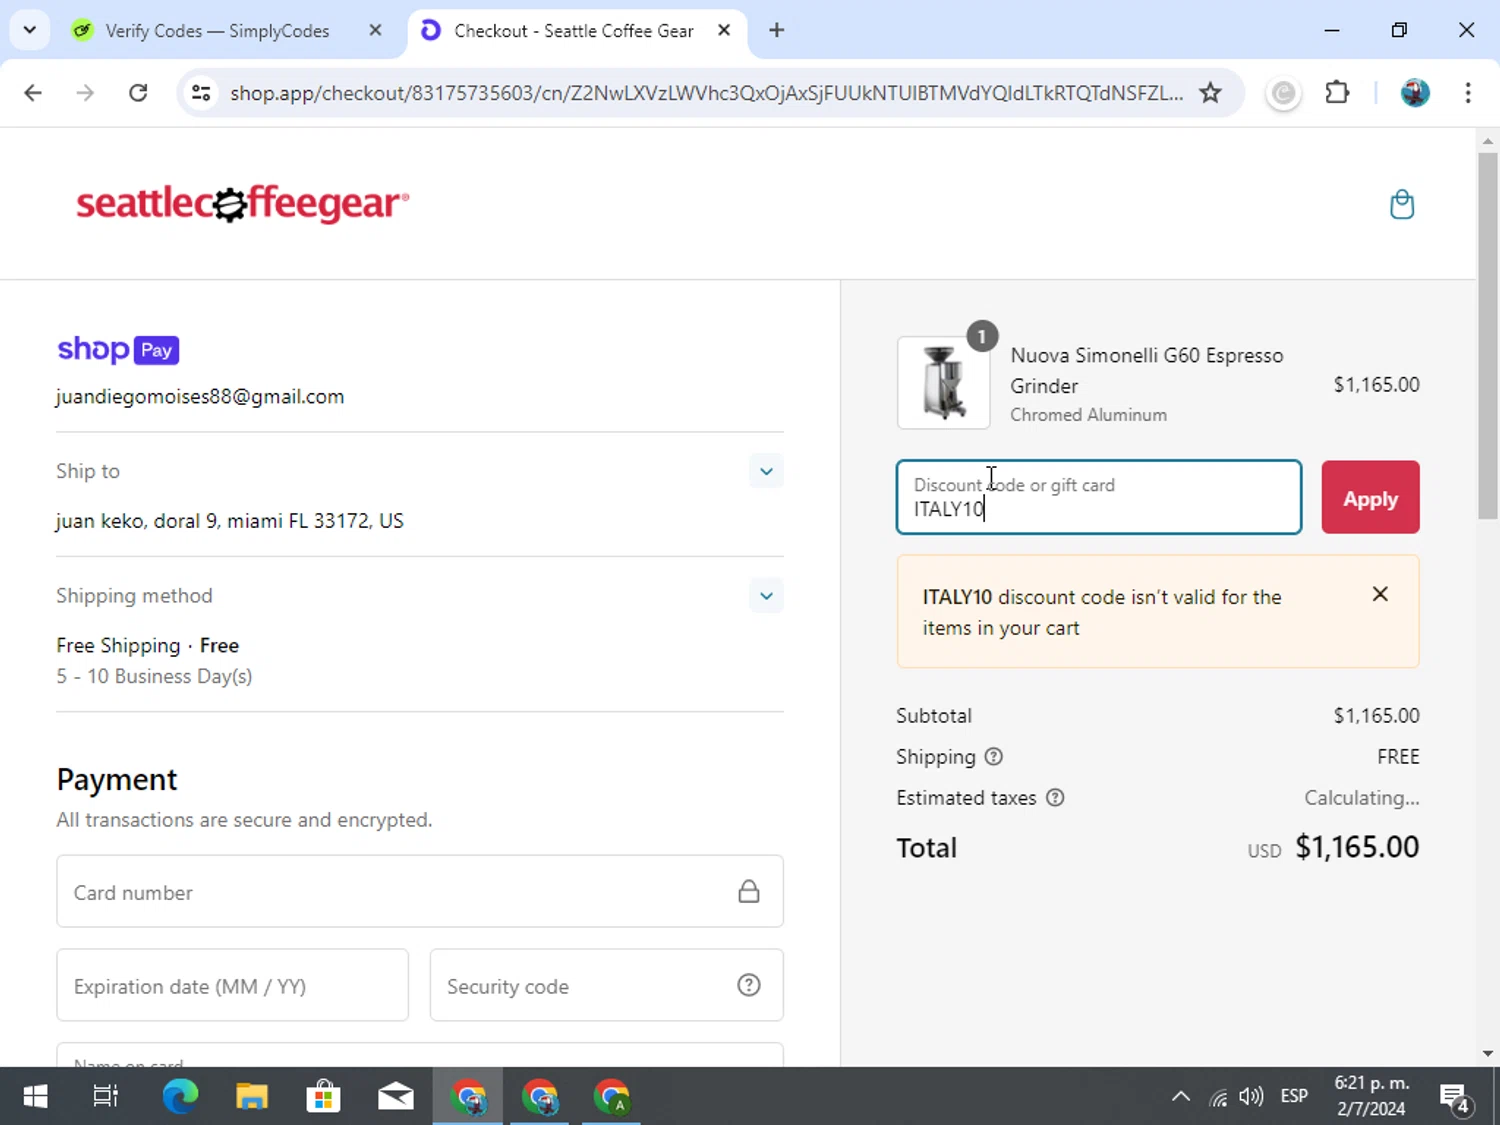Click the Payment heading

[x=117, y=779]
